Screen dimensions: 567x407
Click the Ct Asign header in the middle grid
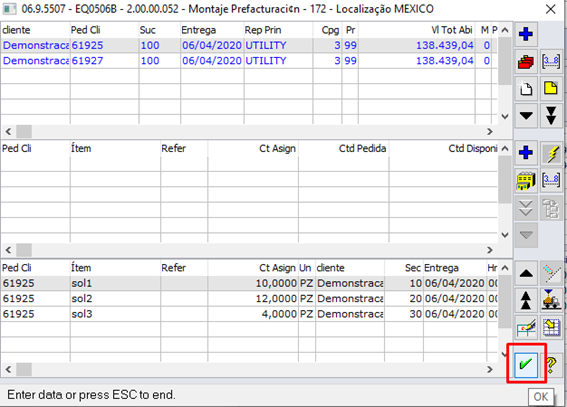pos(253,149)
